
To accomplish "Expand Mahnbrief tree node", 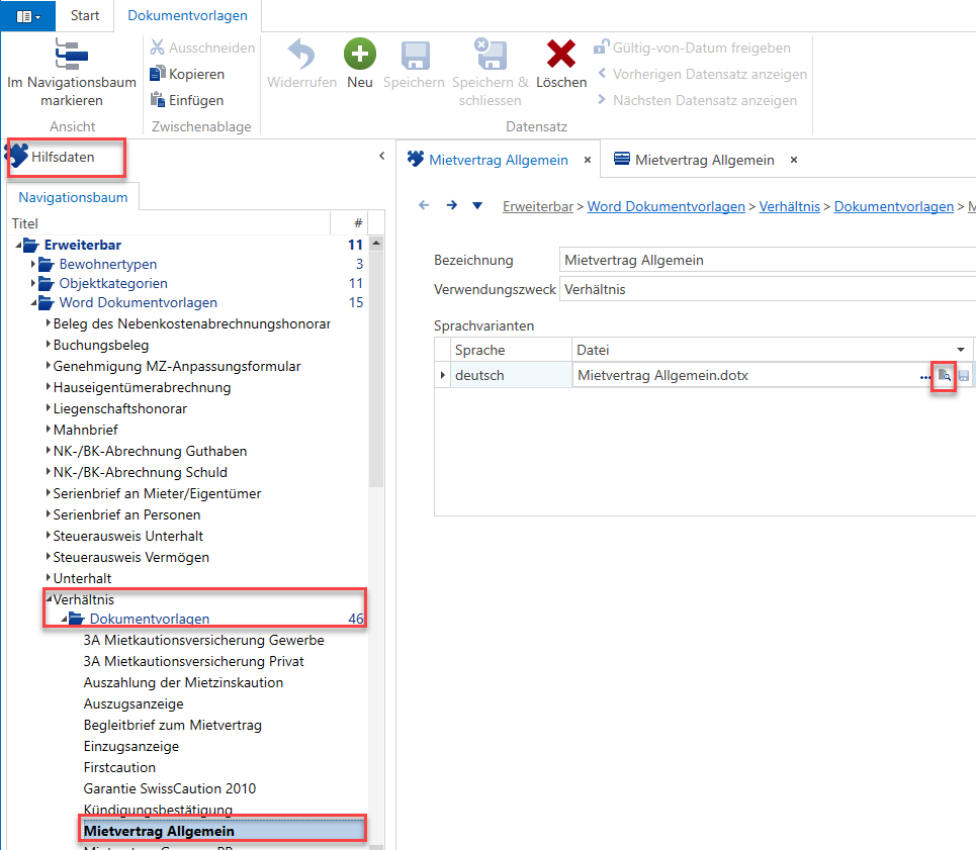I will click(48, 429).
